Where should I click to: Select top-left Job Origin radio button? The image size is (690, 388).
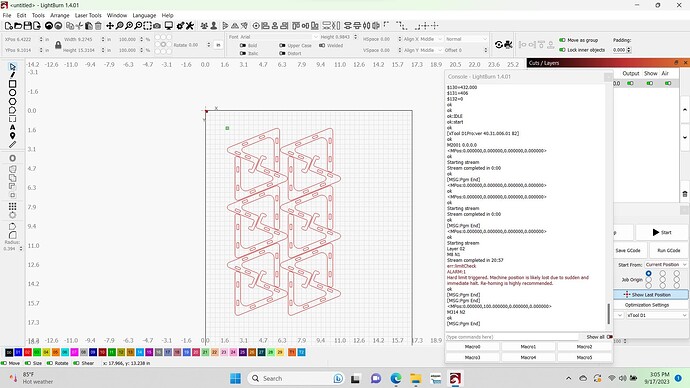tap(649, 273)
